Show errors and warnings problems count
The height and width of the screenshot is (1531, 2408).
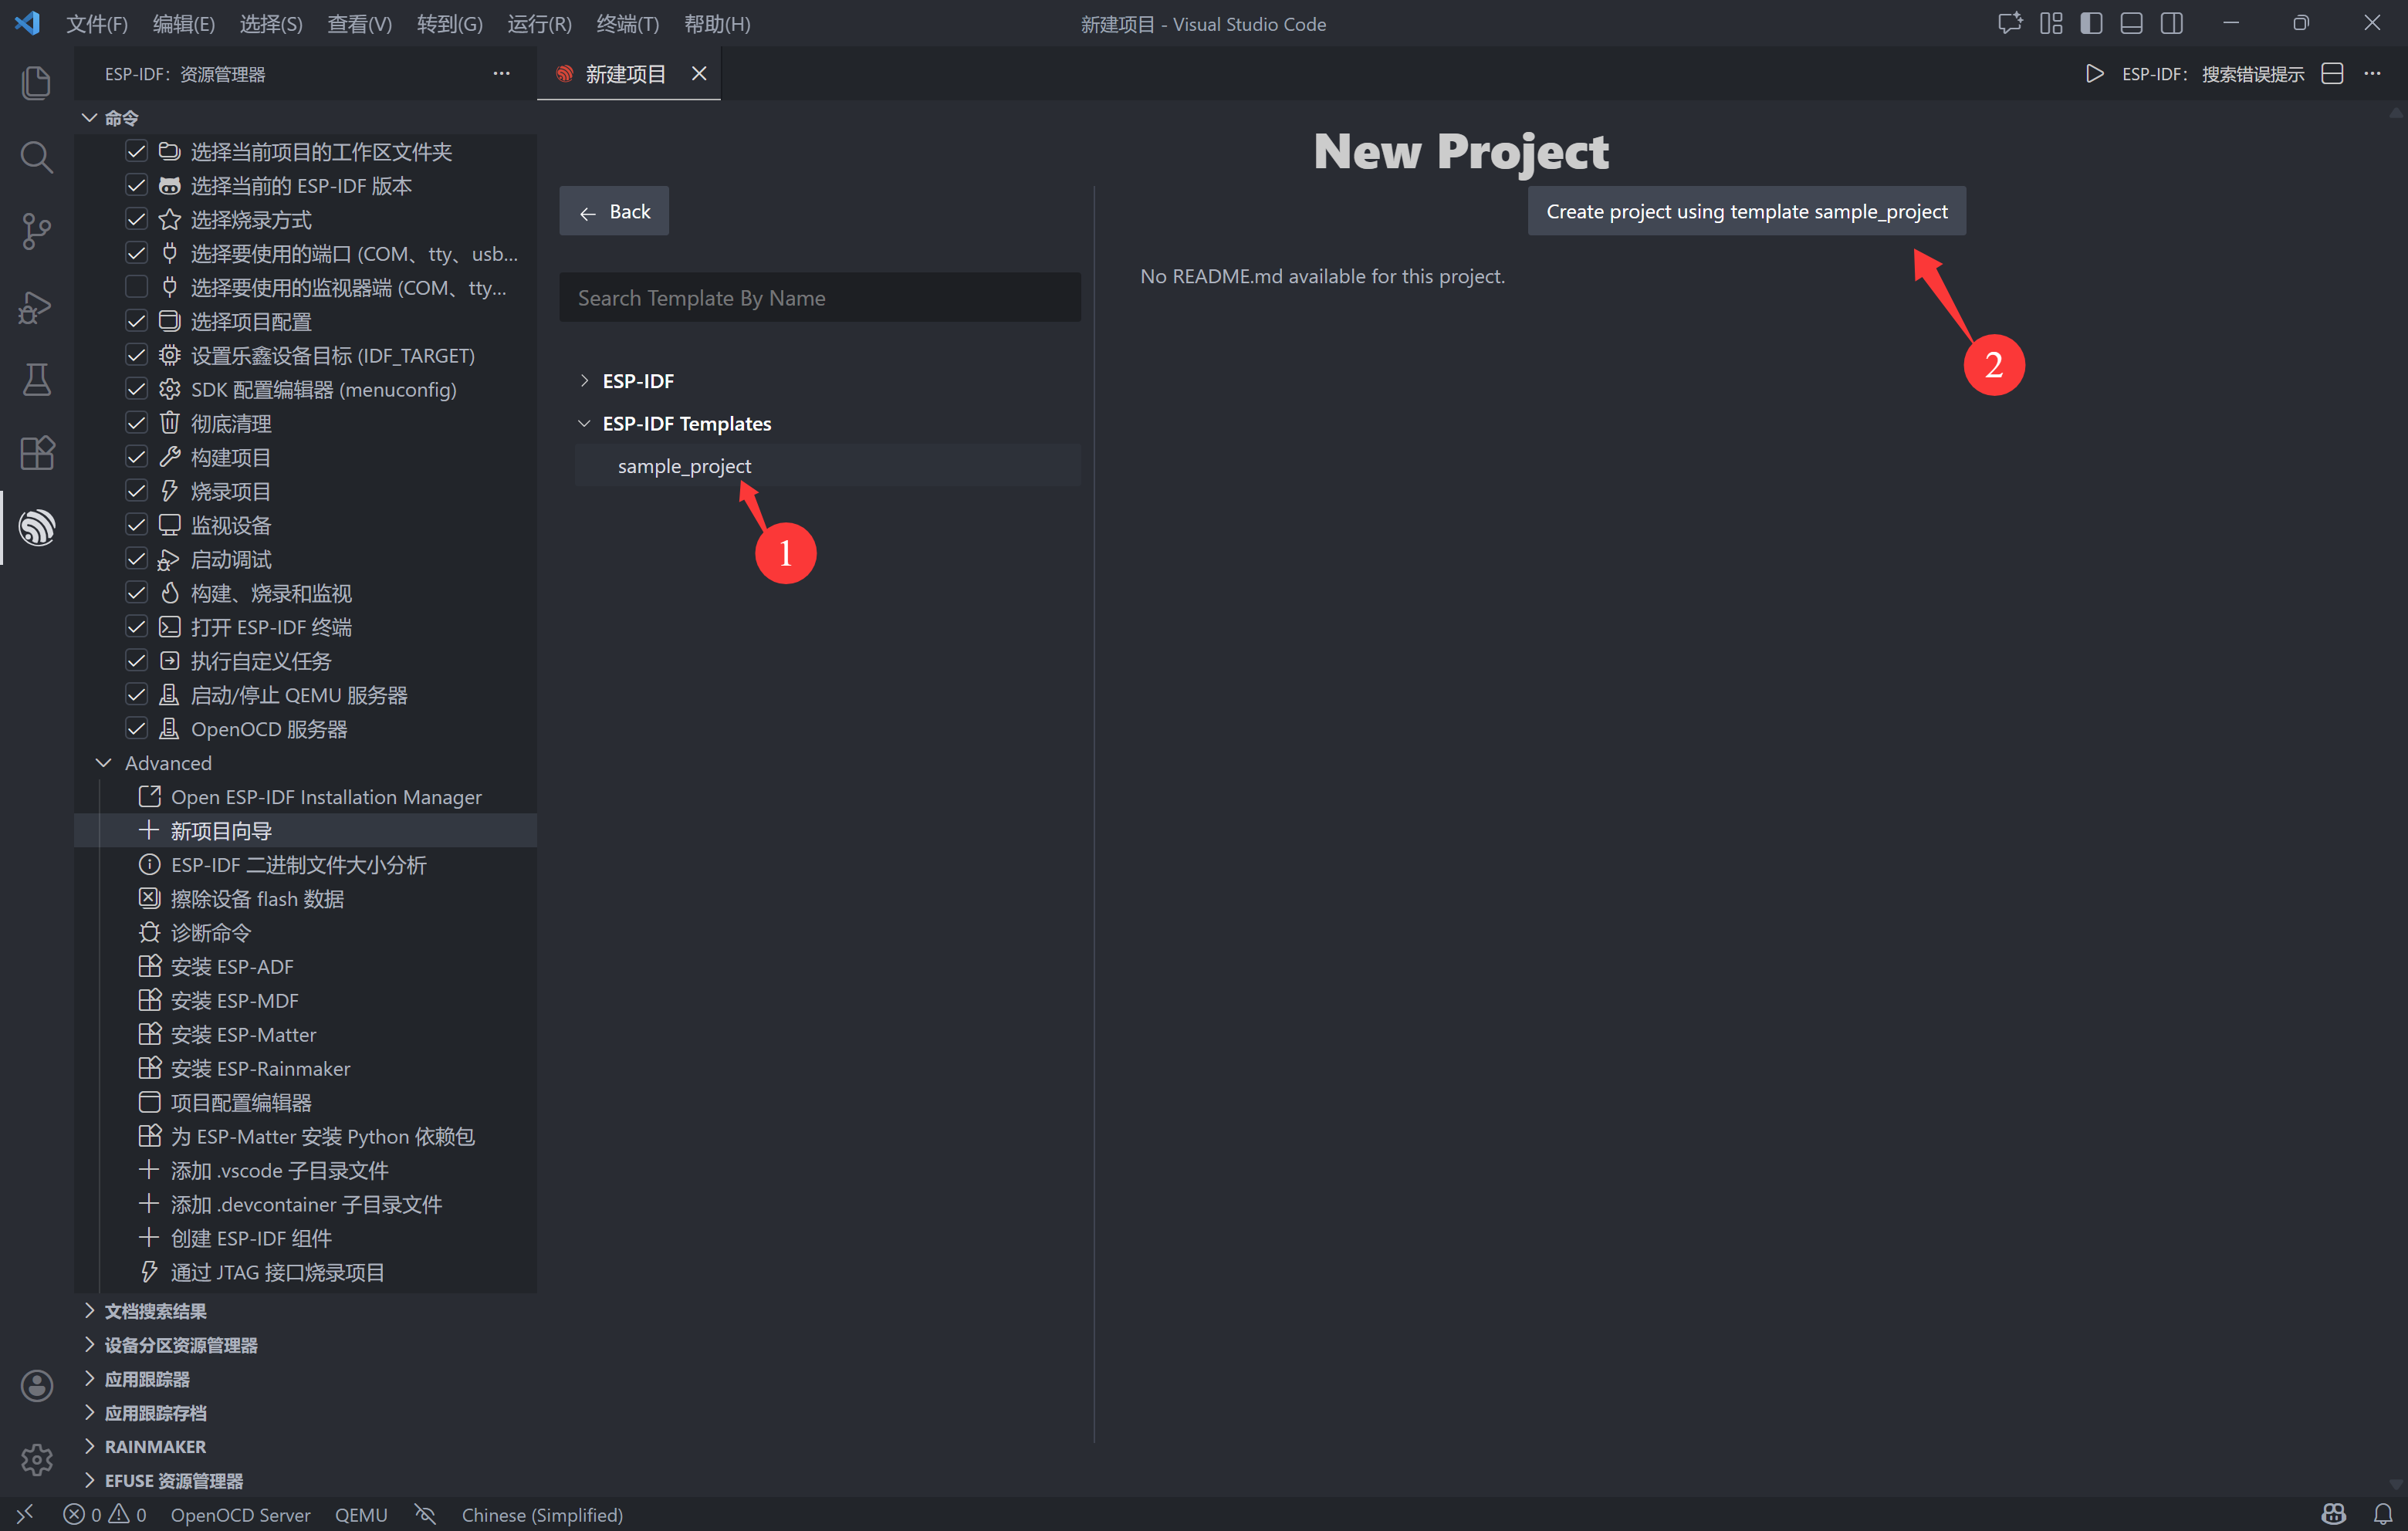(105, 1514)
